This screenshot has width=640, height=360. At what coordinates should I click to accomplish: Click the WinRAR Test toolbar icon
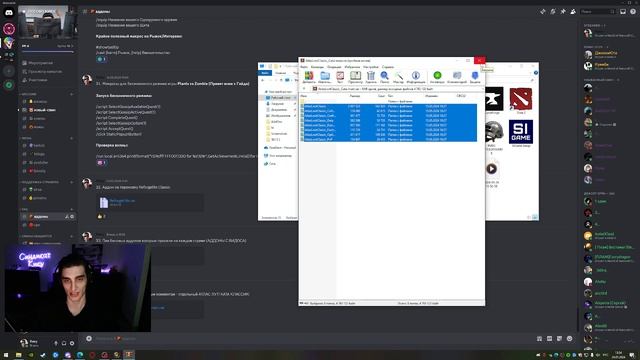(x=340, y=76)
